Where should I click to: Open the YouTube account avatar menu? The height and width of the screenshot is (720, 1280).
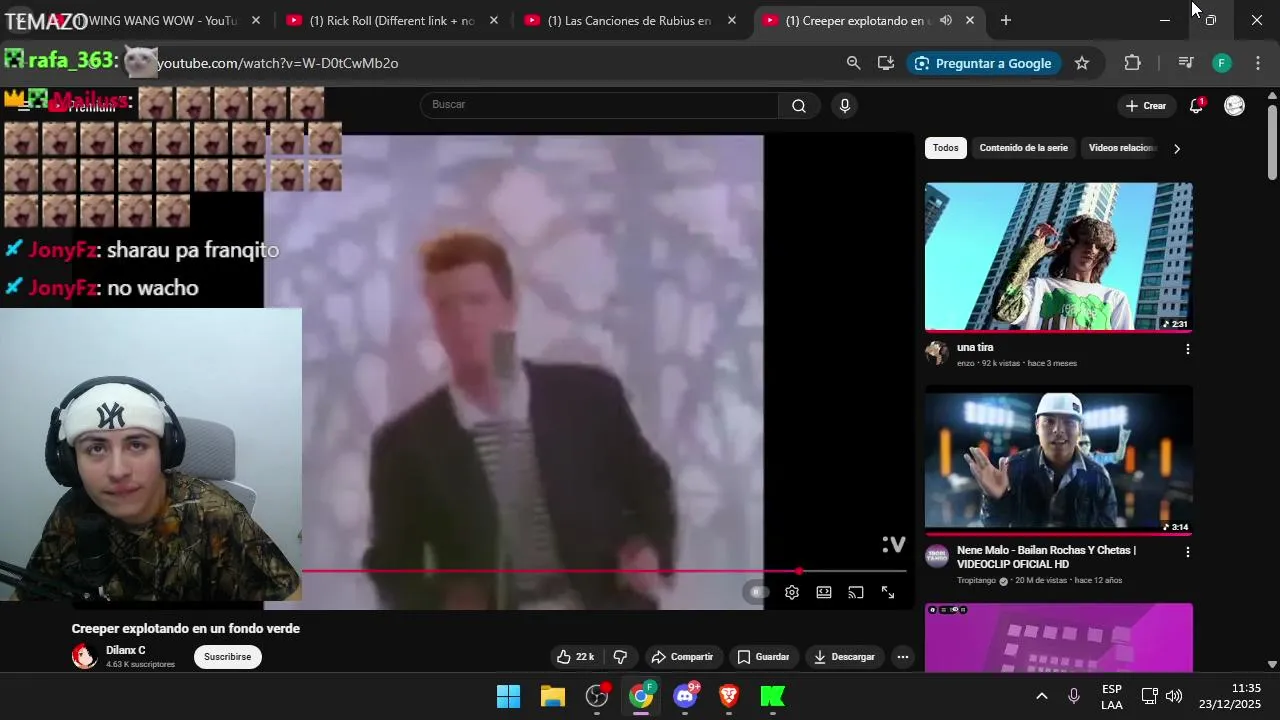[x=1235, y=106]
